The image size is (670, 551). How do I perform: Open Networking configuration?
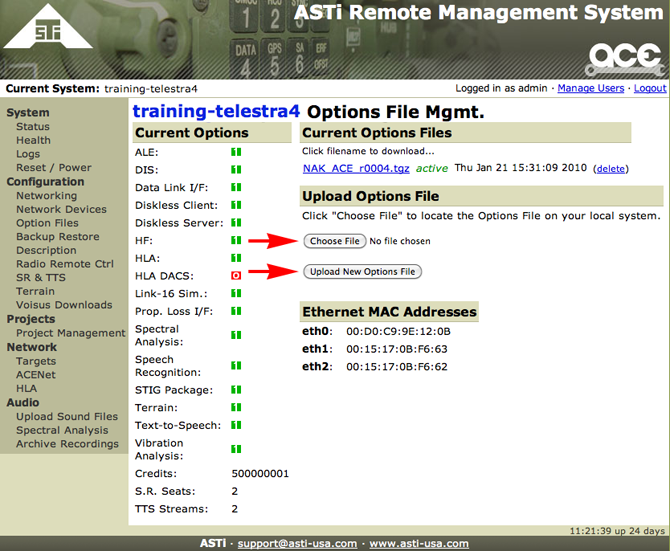pos(47,196)
